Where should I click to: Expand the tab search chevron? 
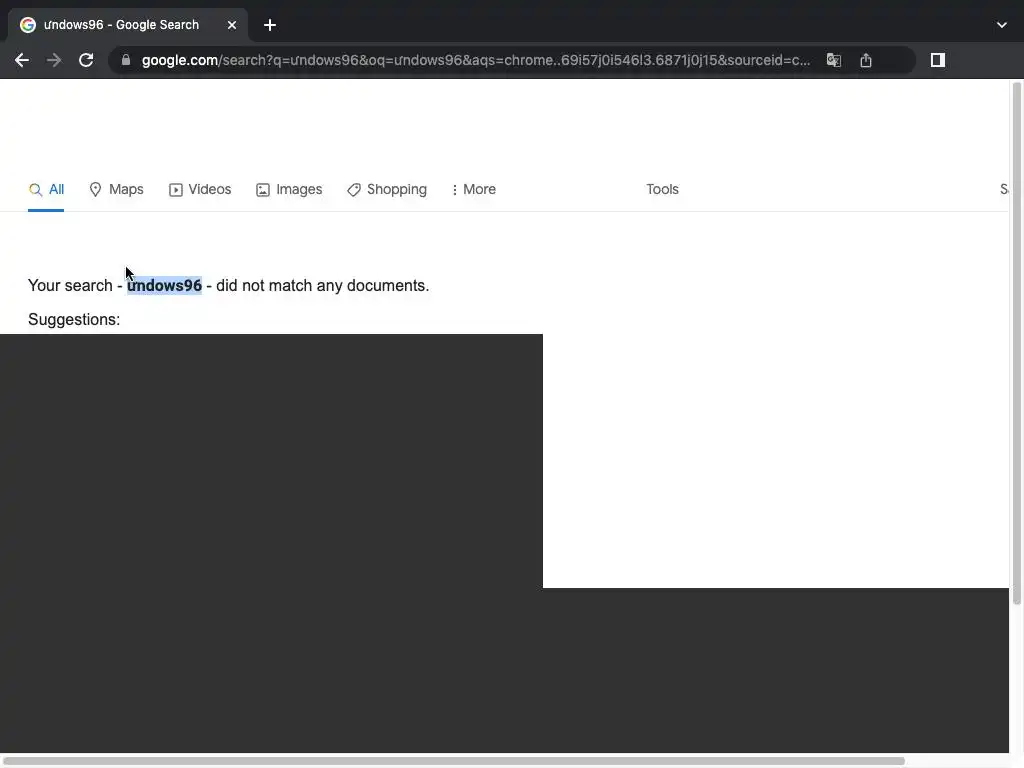1002,25
